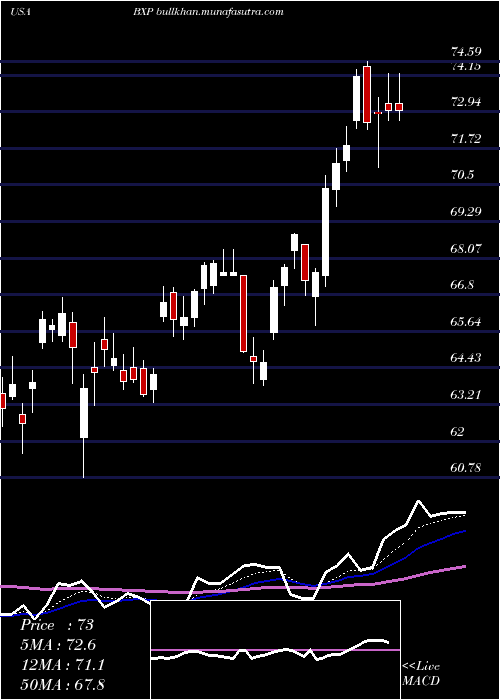Click the 60.78 price level label
This screenshot has width=500, height=700.
click(x=466, y=468)
